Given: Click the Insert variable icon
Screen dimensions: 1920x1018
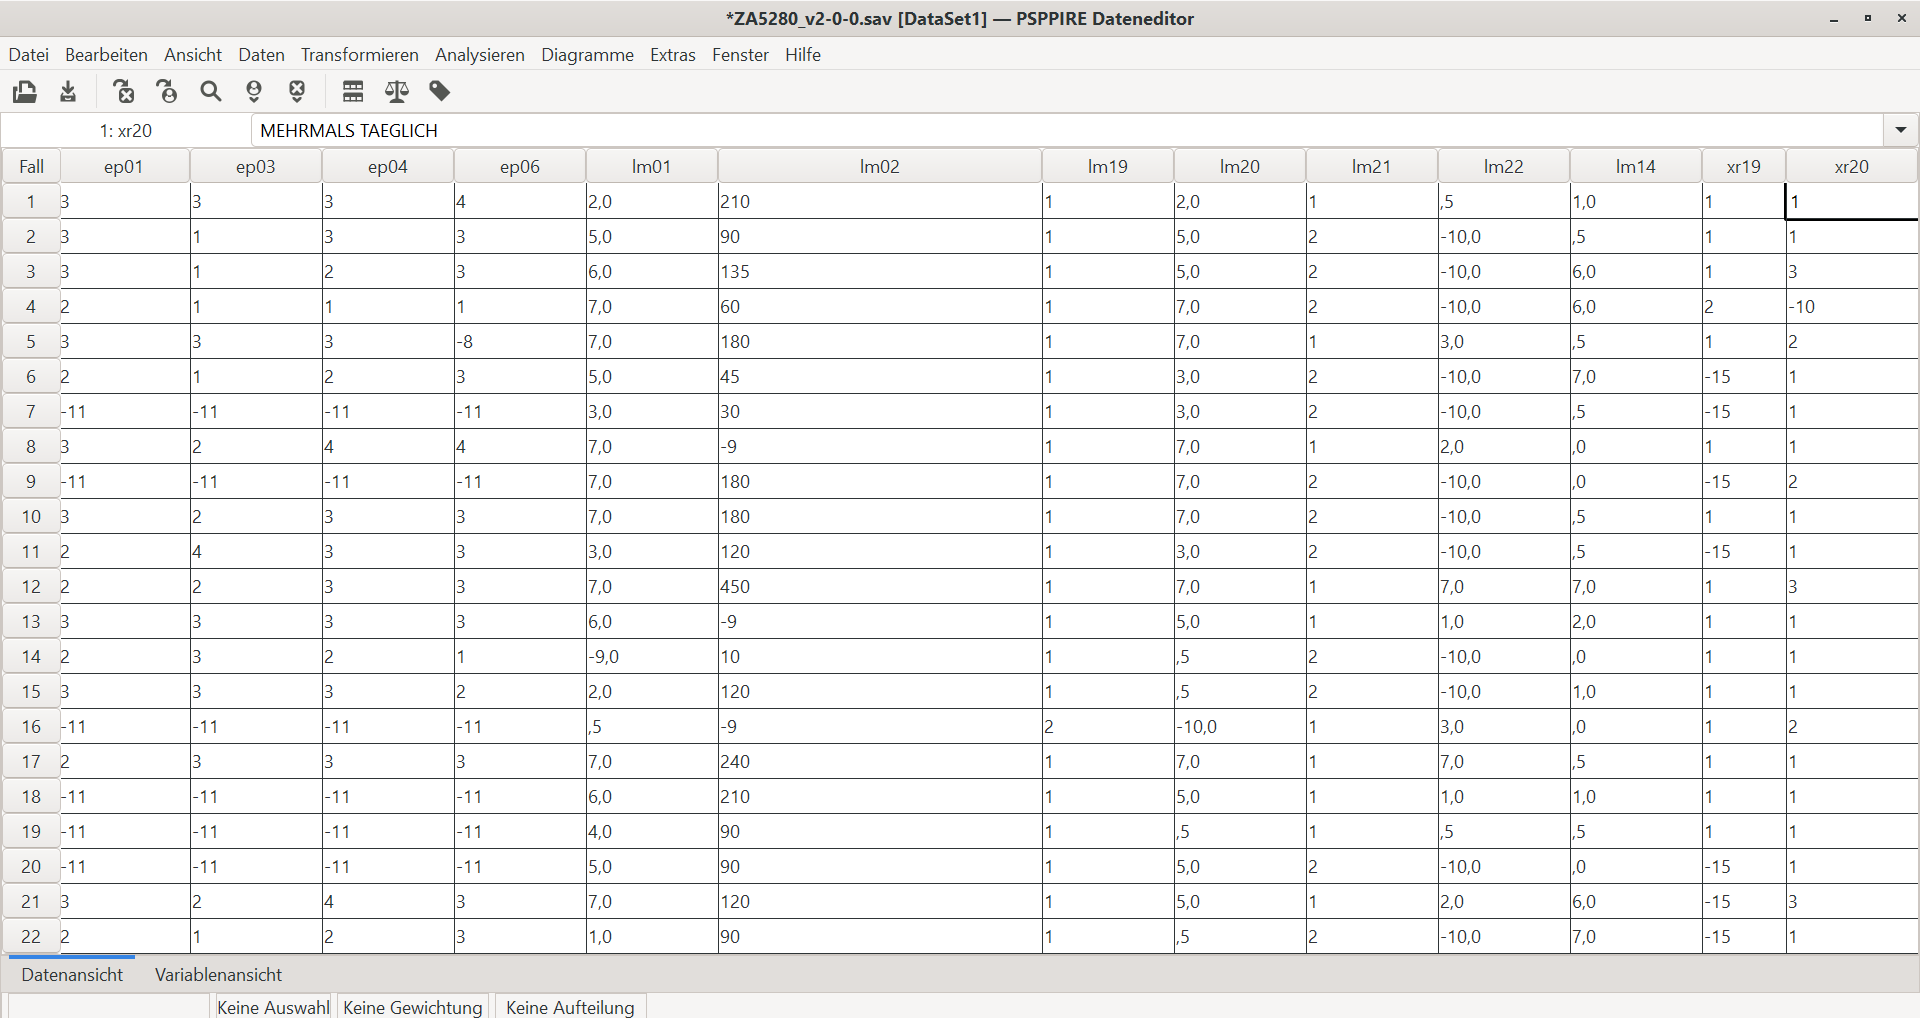Looking at the screenshot, I should point(297,92).
